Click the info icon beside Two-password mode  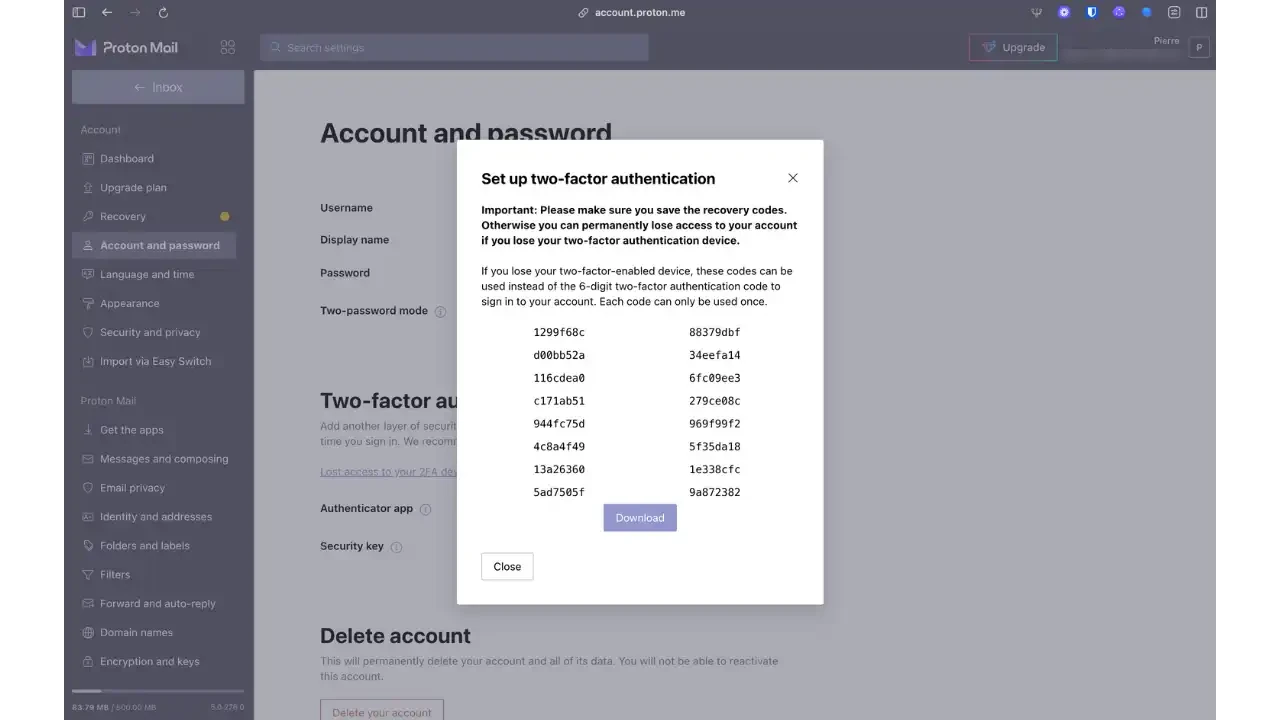pyautogui.click(x=440, y=311)
